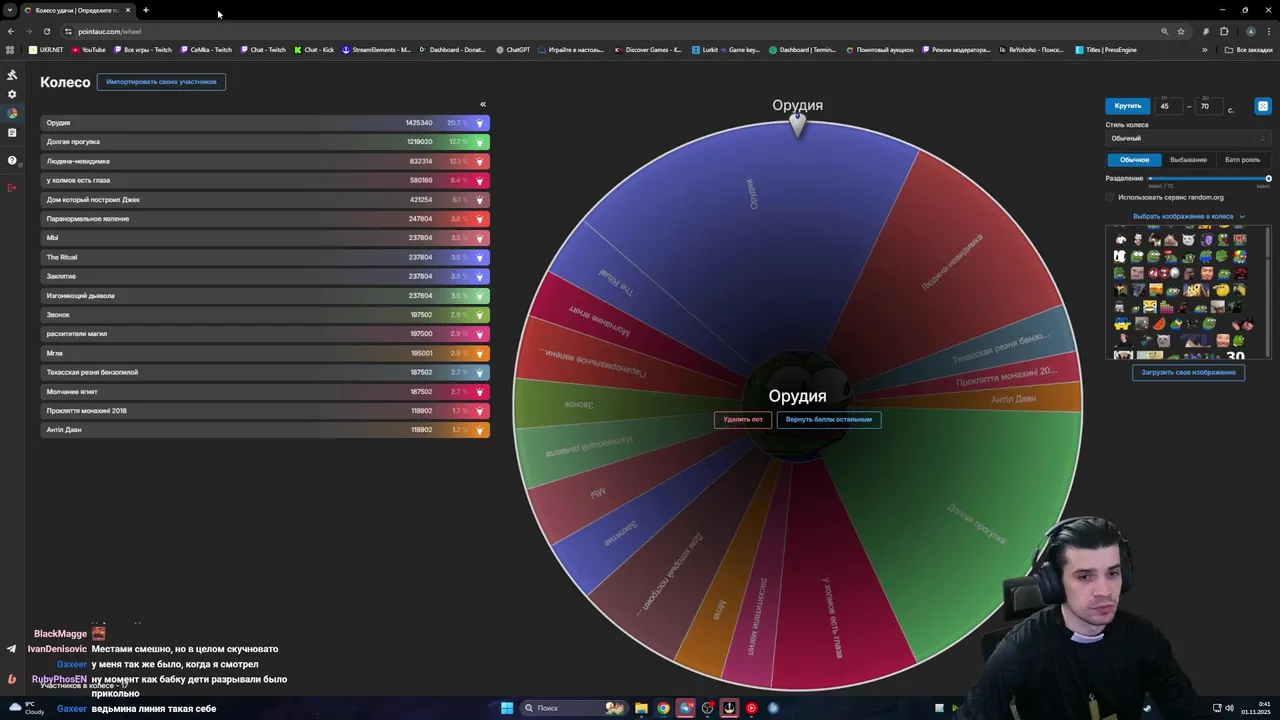Viewport: 1280px width, 720px height.
Task: Click the pin icon on Изгоняющий дьявола row
Action: pos(480,296)
